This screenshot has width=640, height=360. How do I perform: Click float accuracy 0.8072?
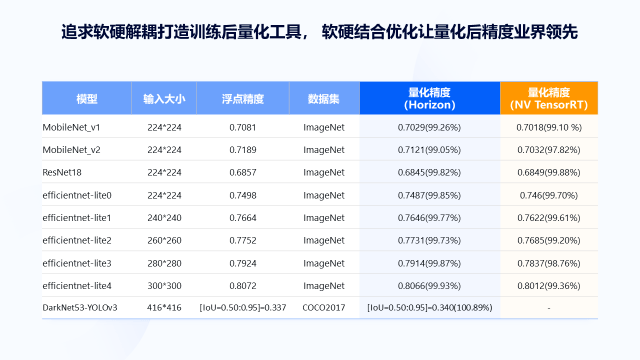(243, 286)
